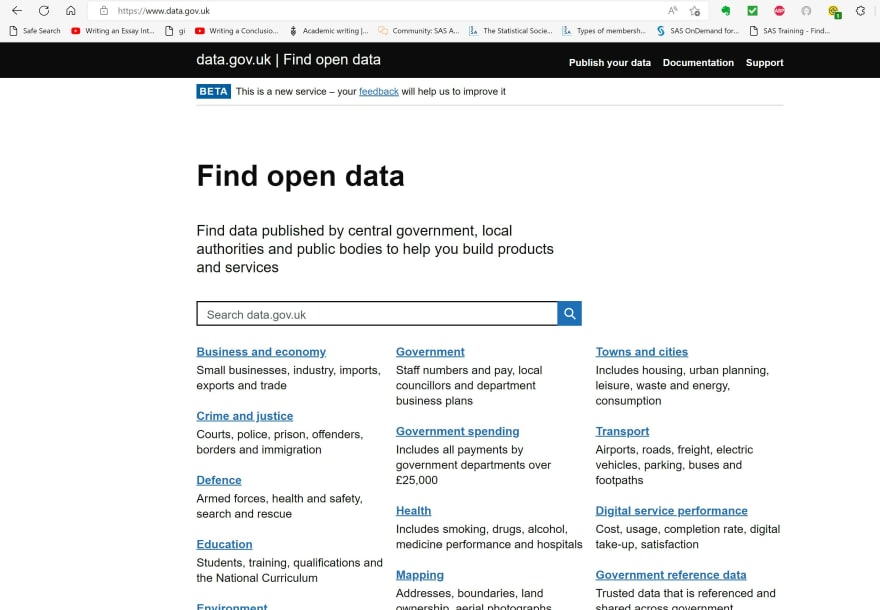The height and width of the screenshot is (610, 880).
Task: Open the Government category
Action: click(x=430, y=352)
